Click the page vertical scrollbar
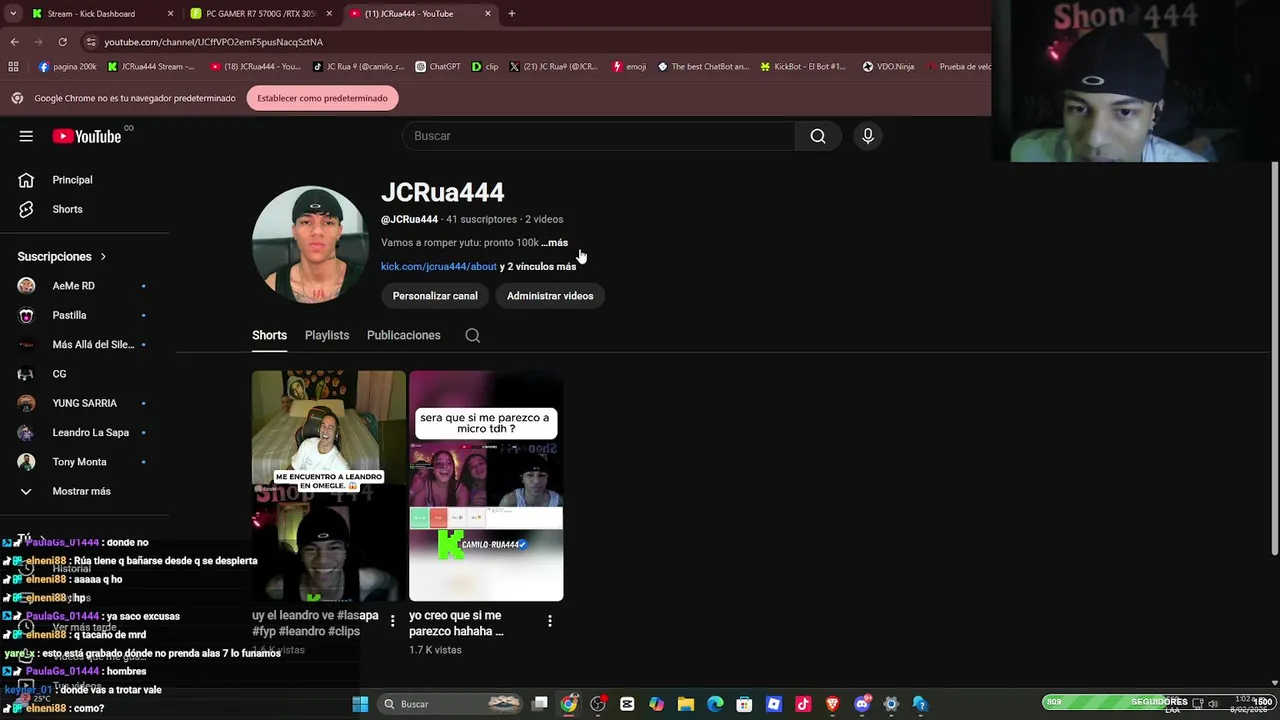This screenshot has height=720, width=1280. 1274,358
